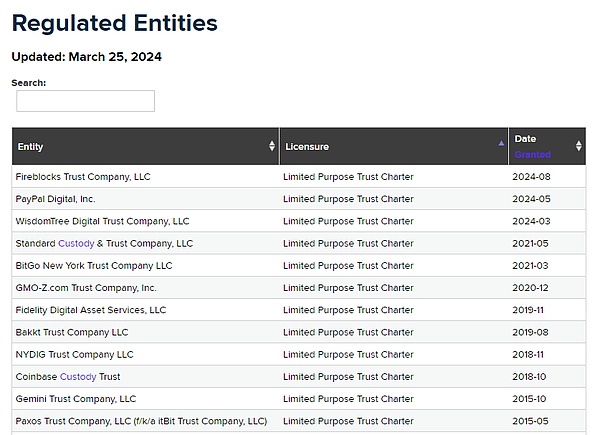Select the Fireblocks Trust Company, LLC entry
Image resolution: width=600 pixels, height=435 pixels.
pyautogui.click(x=83, y=177)
